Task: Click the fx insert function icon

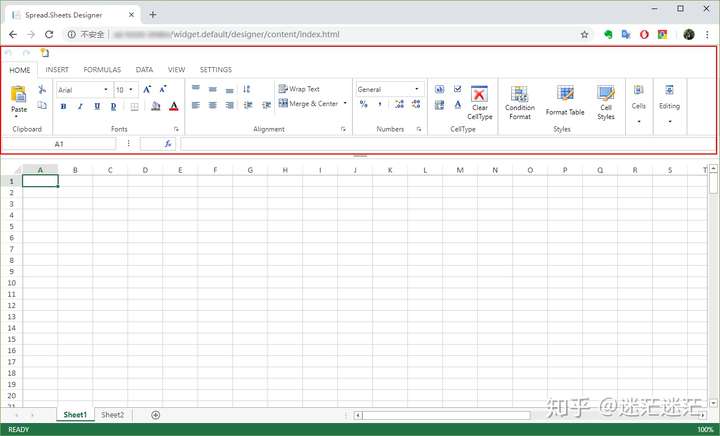Action: coord(168,144)
